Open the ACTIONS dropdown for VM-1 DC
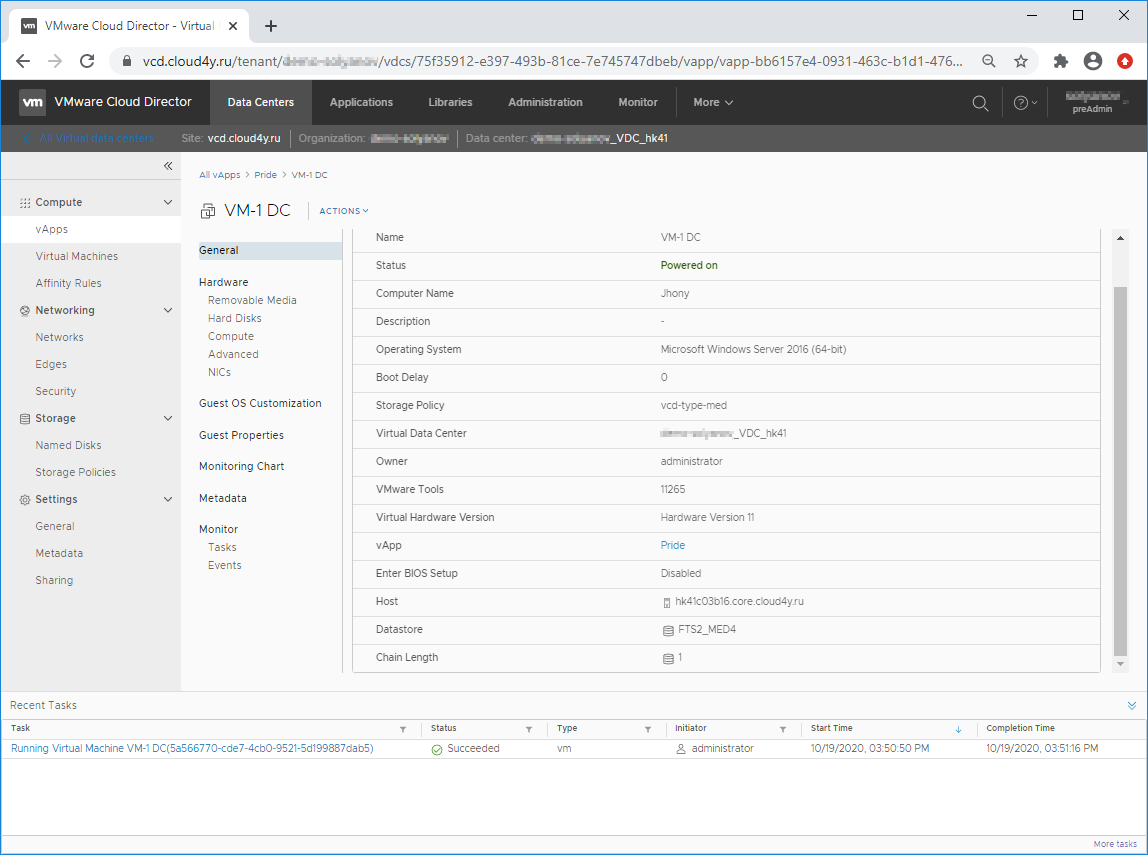The height and width of the screenshot is (855, 1148). tap(343, 211)
